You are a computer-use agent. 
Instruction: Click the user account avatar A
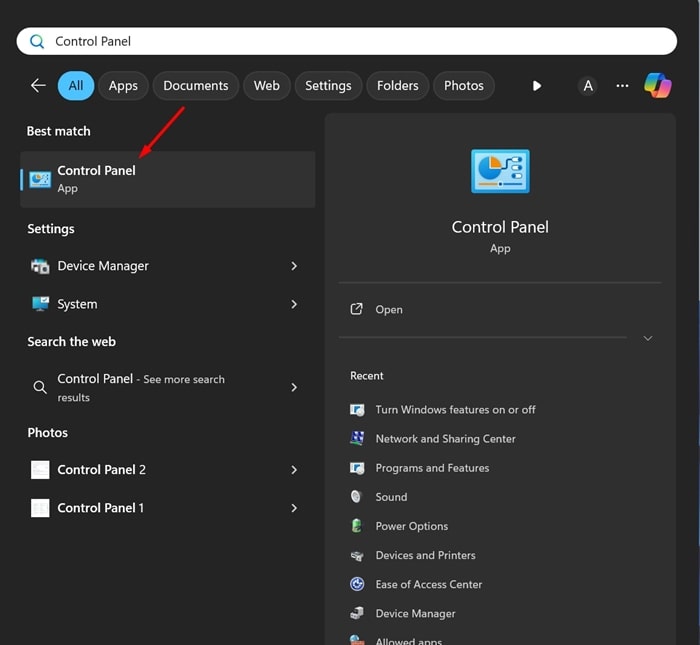(588, 86)
